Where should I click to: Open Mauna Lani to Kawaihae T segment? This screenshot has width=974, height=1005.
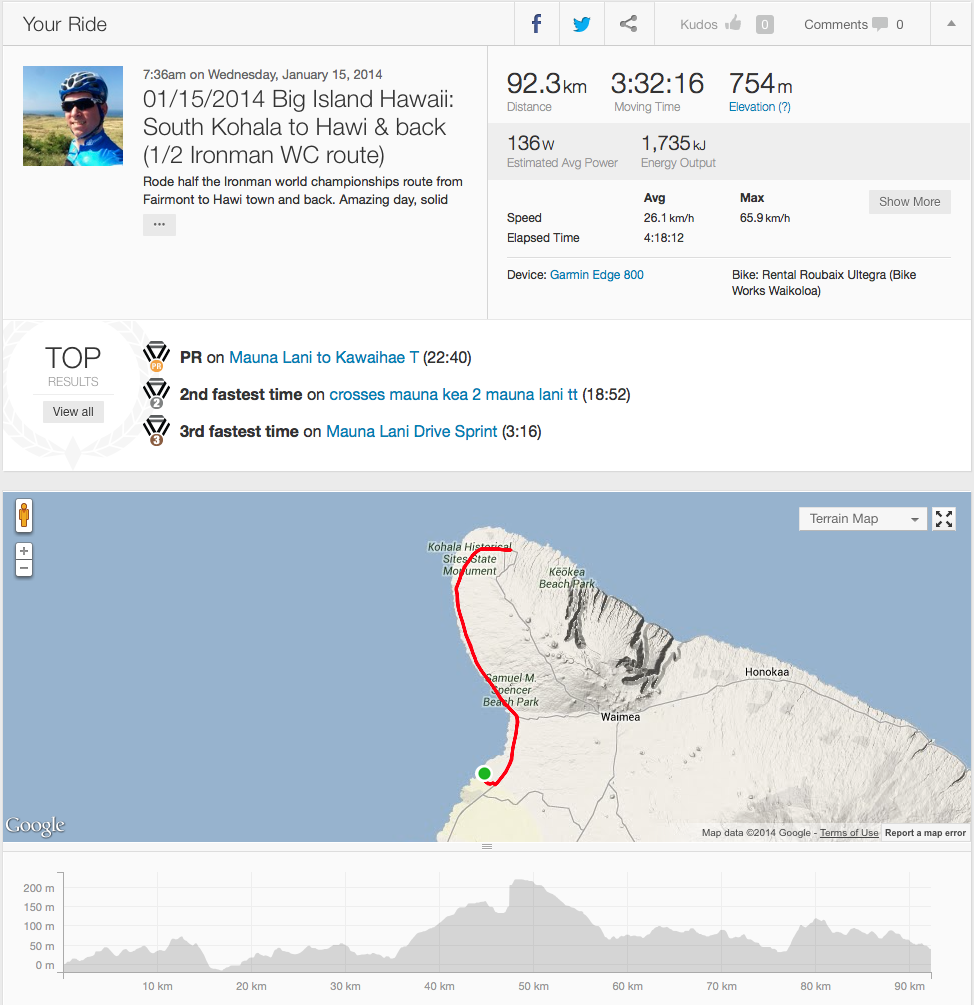tap(323, 357)
